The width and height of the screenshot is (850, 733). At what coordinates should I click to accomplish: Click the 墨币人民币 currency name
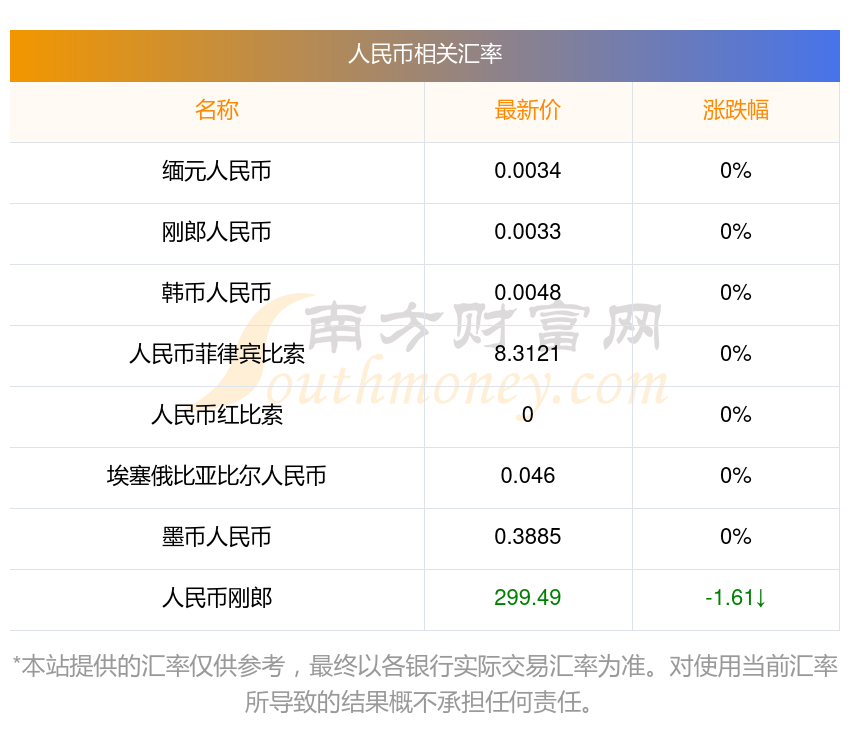(x=217, y=537)
